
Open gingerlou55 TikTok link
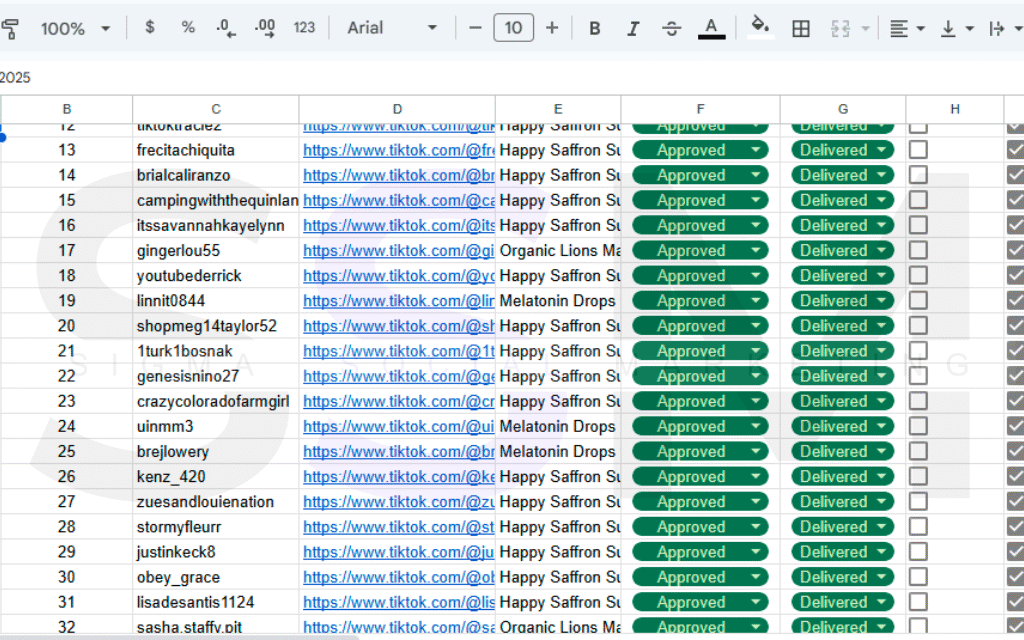(x=398, y=251)
